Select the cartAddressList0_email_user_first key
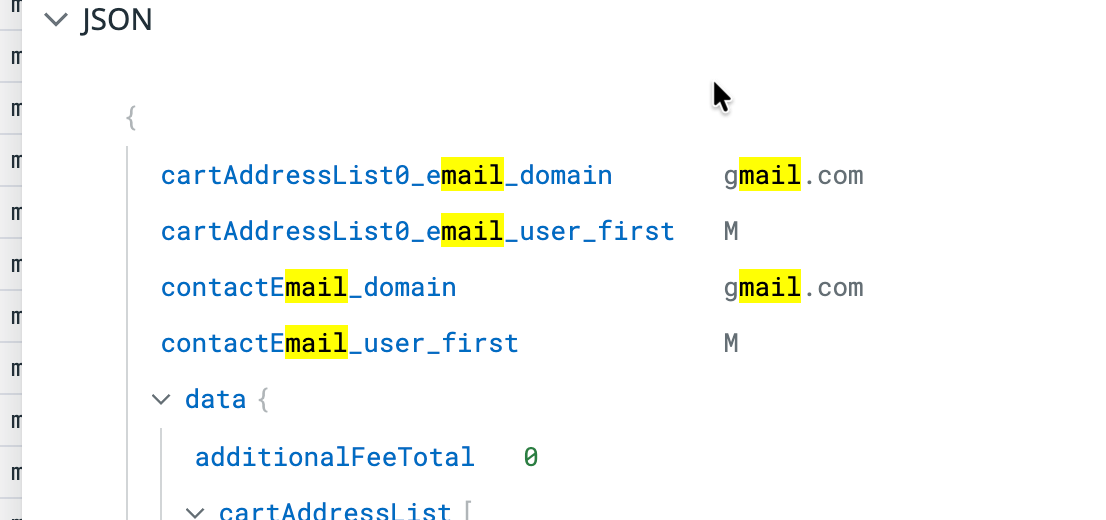The height and width of the screenshot is (520, 1106). tap(417, 232)
